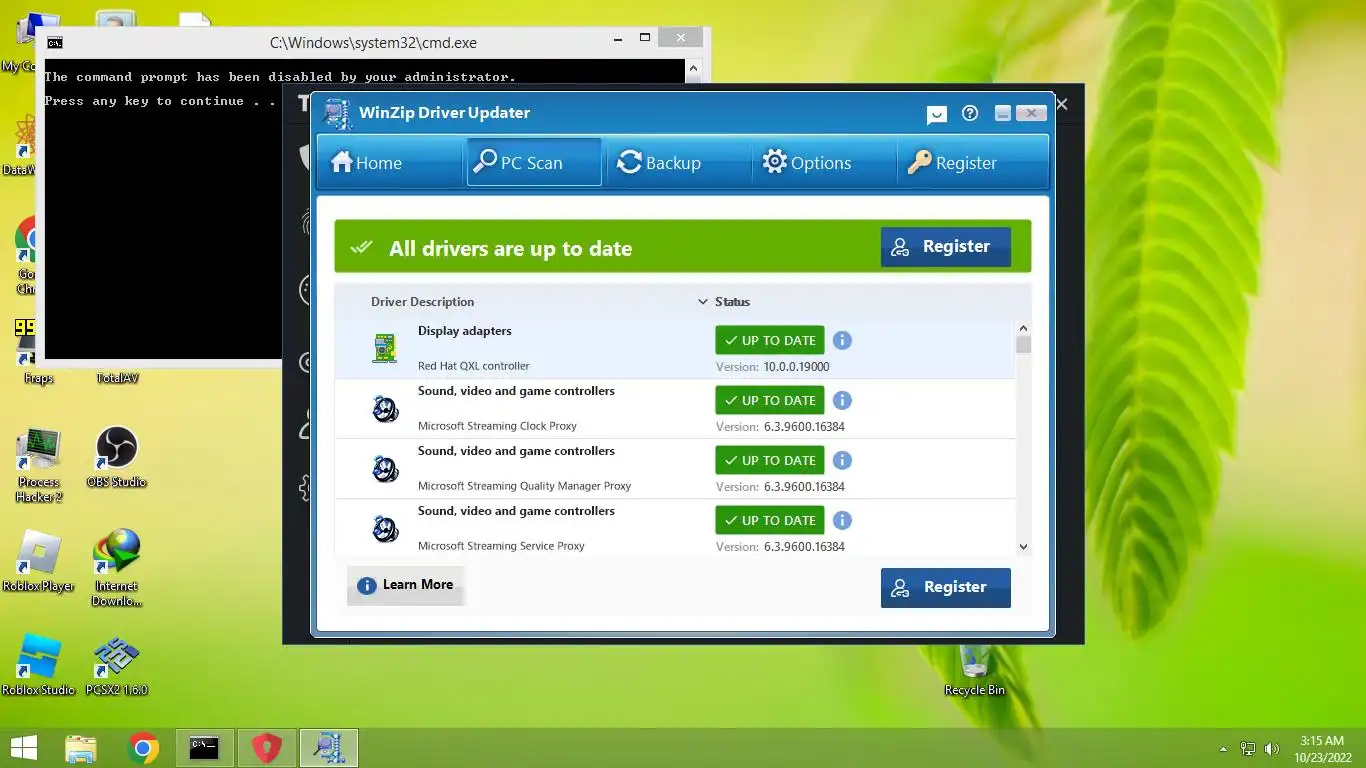Screen dimensions: 1366x768
Task: Select Microsoft Streaming Quality Manager Proxy text
Action: tap(524, 486)
